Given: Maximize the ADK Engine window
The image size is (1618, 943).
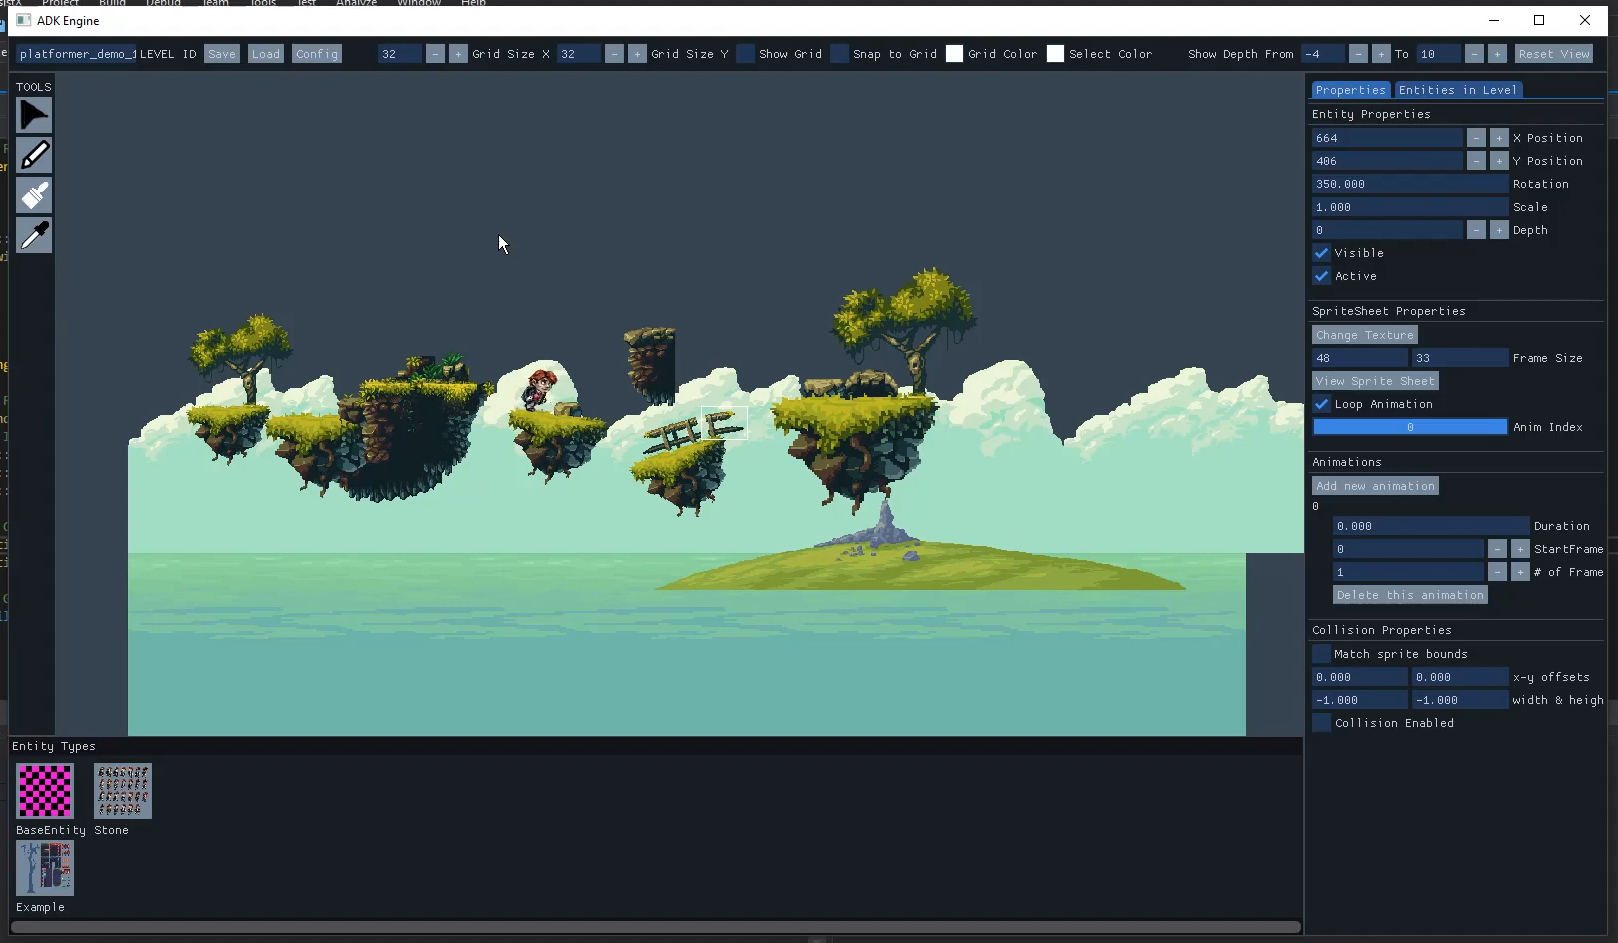Looking at the screenshot, I should [x=1539, y=20].
